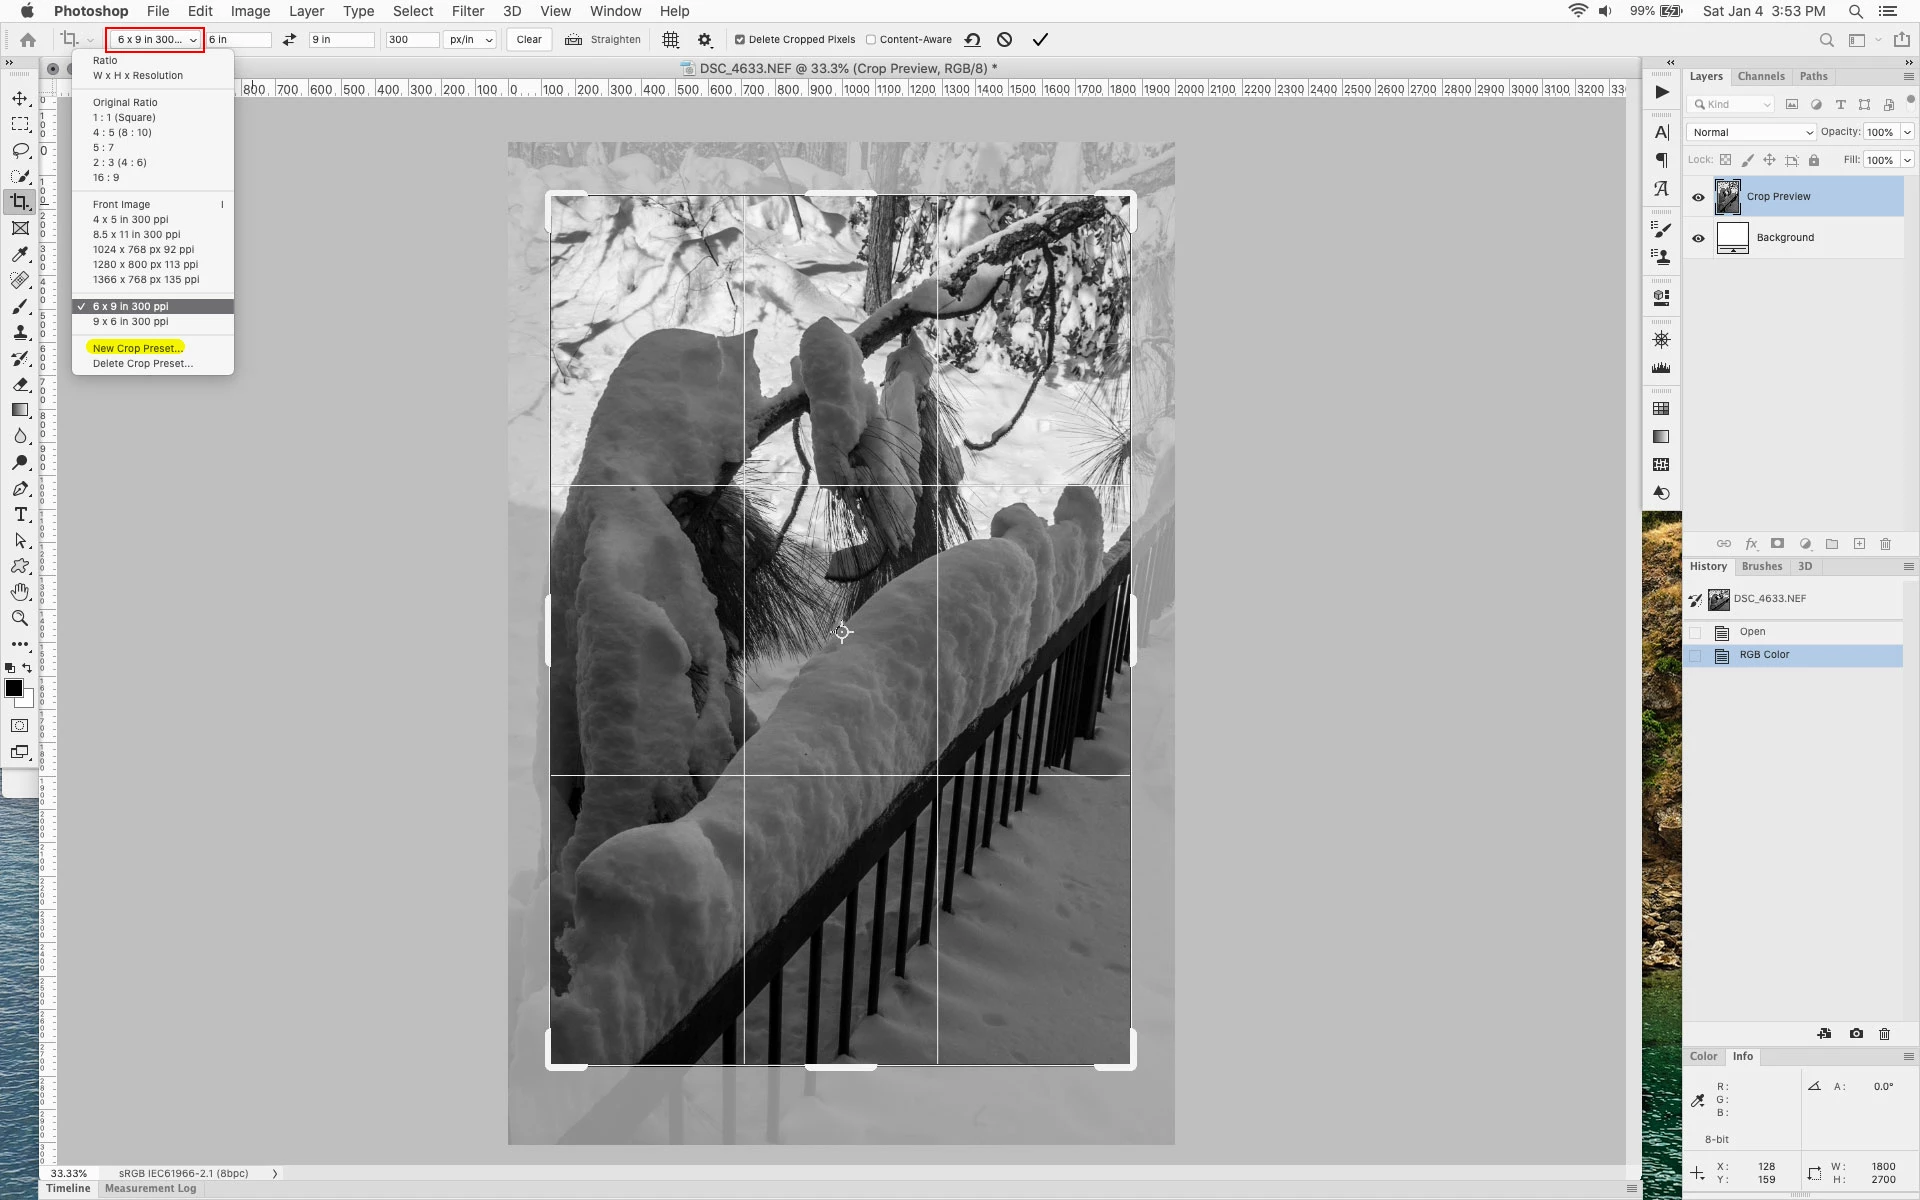Choose the Zoom tool

click(20, 618)
